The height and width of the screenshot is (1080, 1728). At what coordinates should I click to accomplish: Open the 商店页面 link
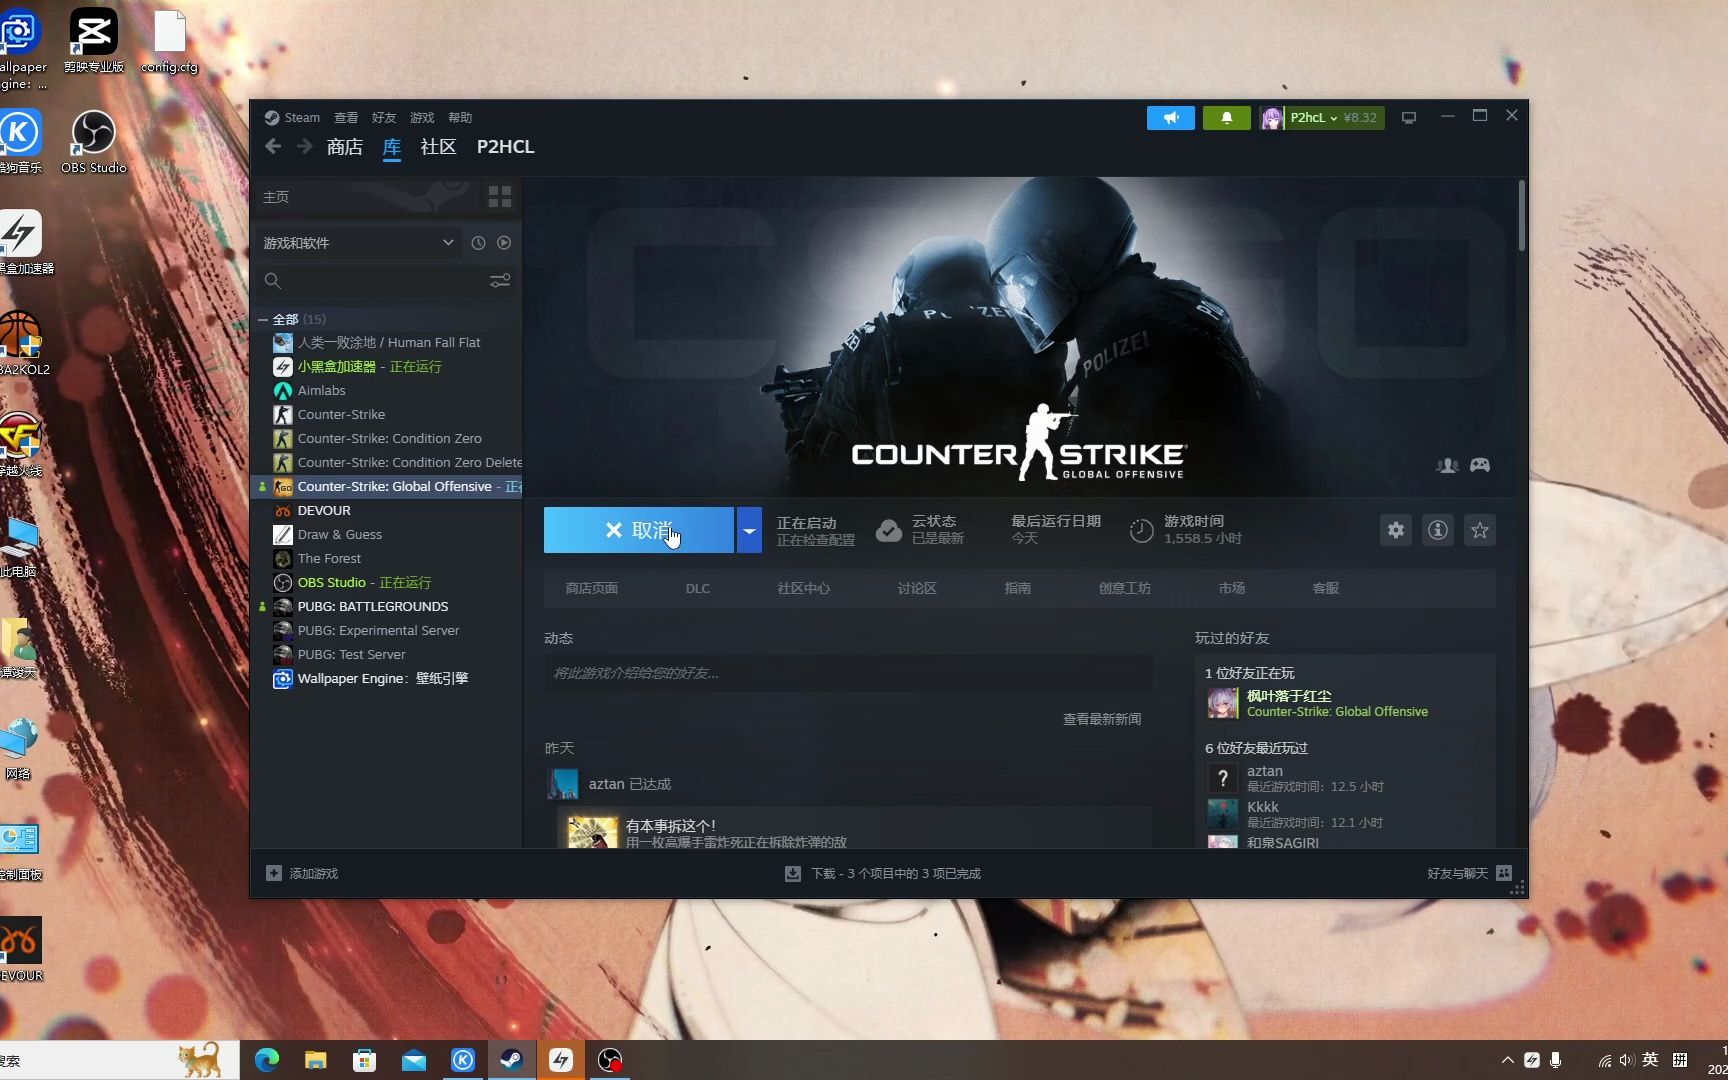(592, 588)
